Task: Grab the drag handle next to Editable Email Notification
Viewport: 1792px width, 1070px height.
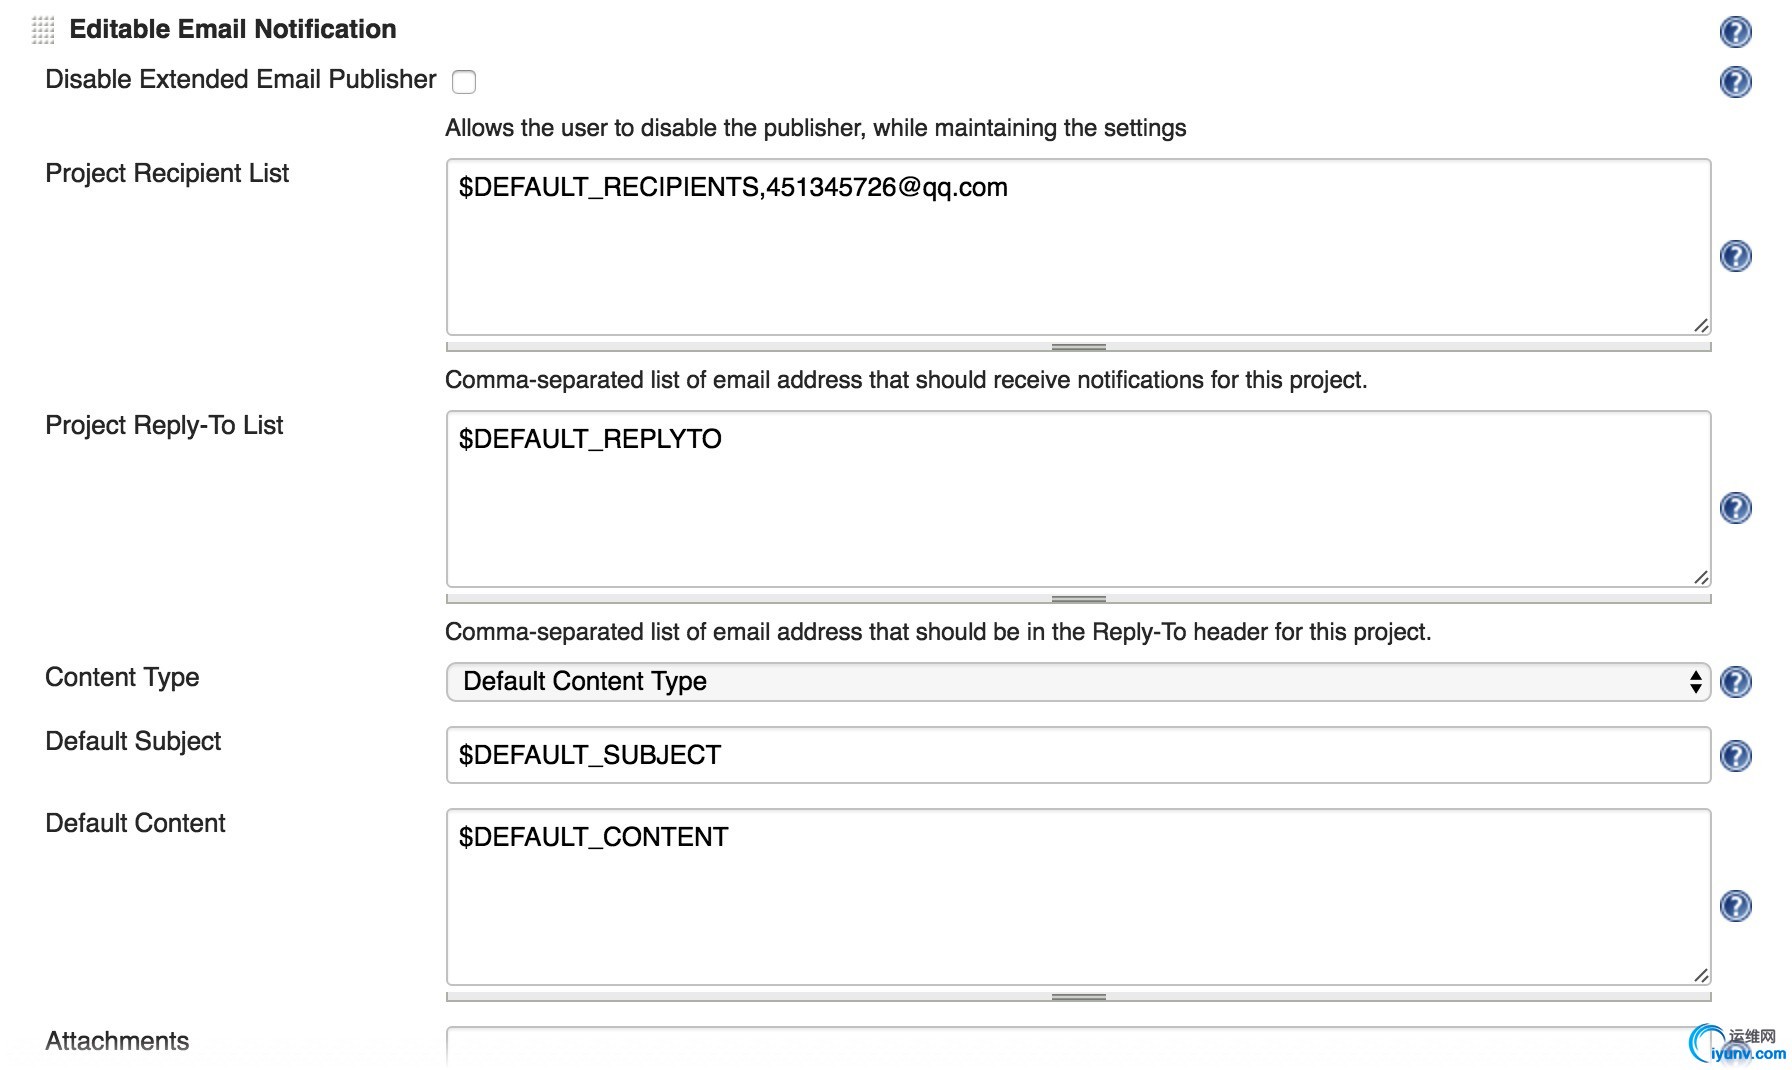Action: pos(43,30)
